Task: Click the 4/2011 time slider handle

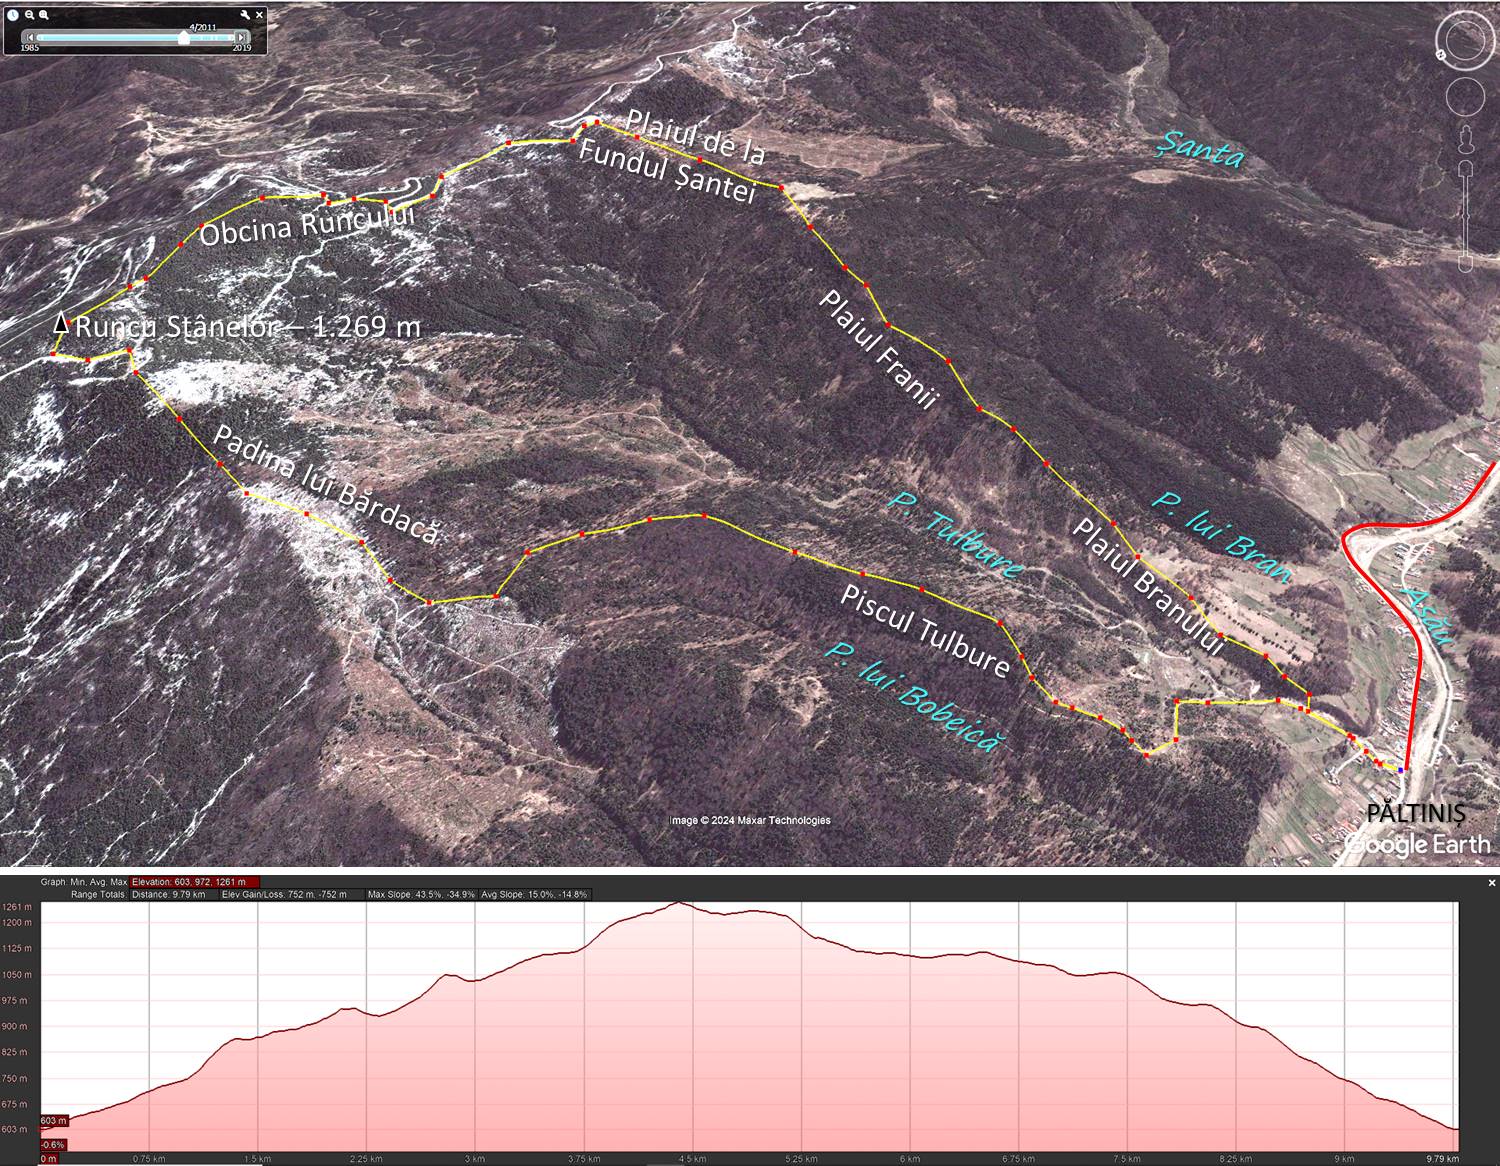Action: click(x=184, y=37)
